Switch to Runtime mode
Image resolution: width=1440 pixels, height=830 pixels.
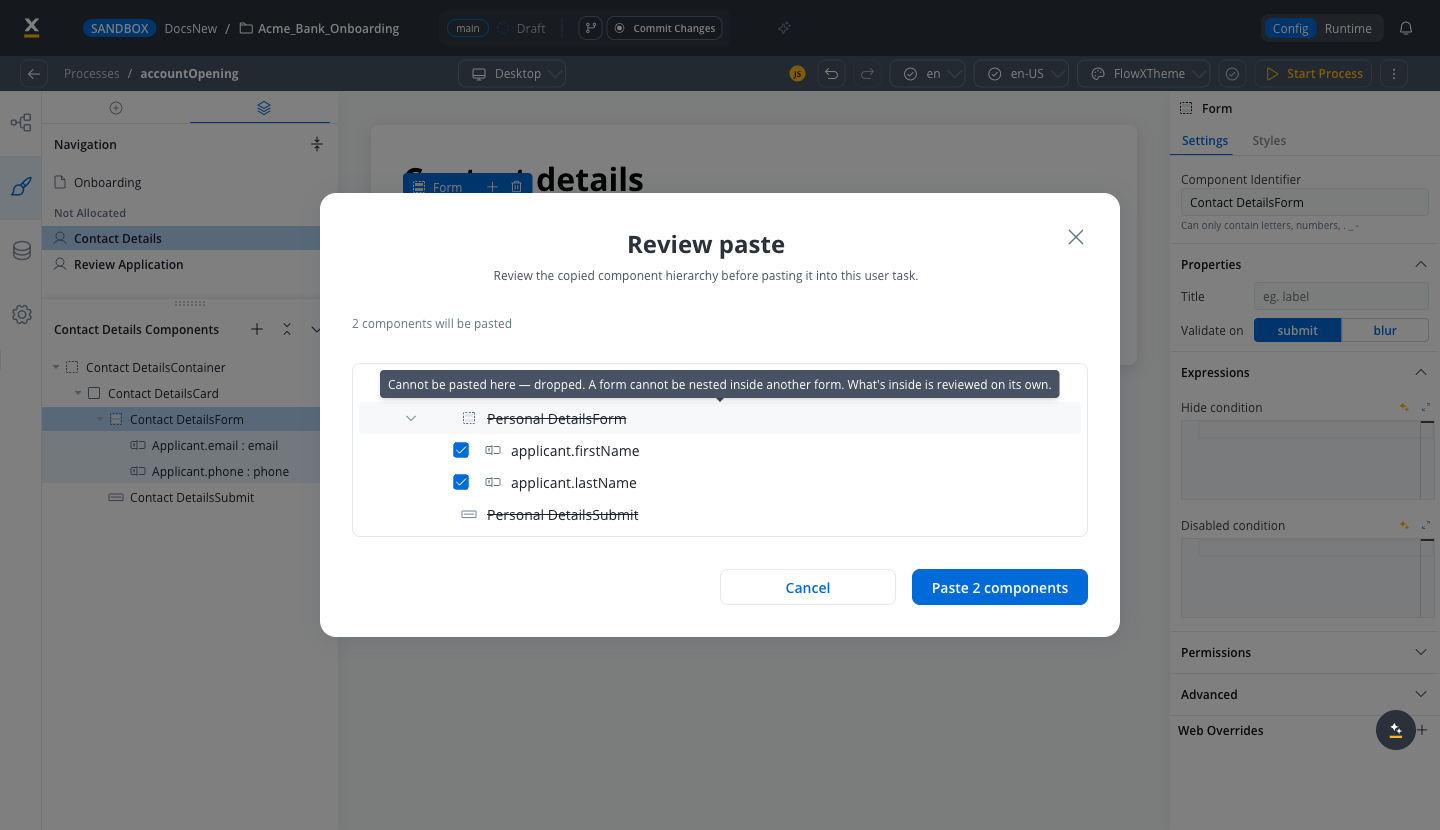point(1348,28)
